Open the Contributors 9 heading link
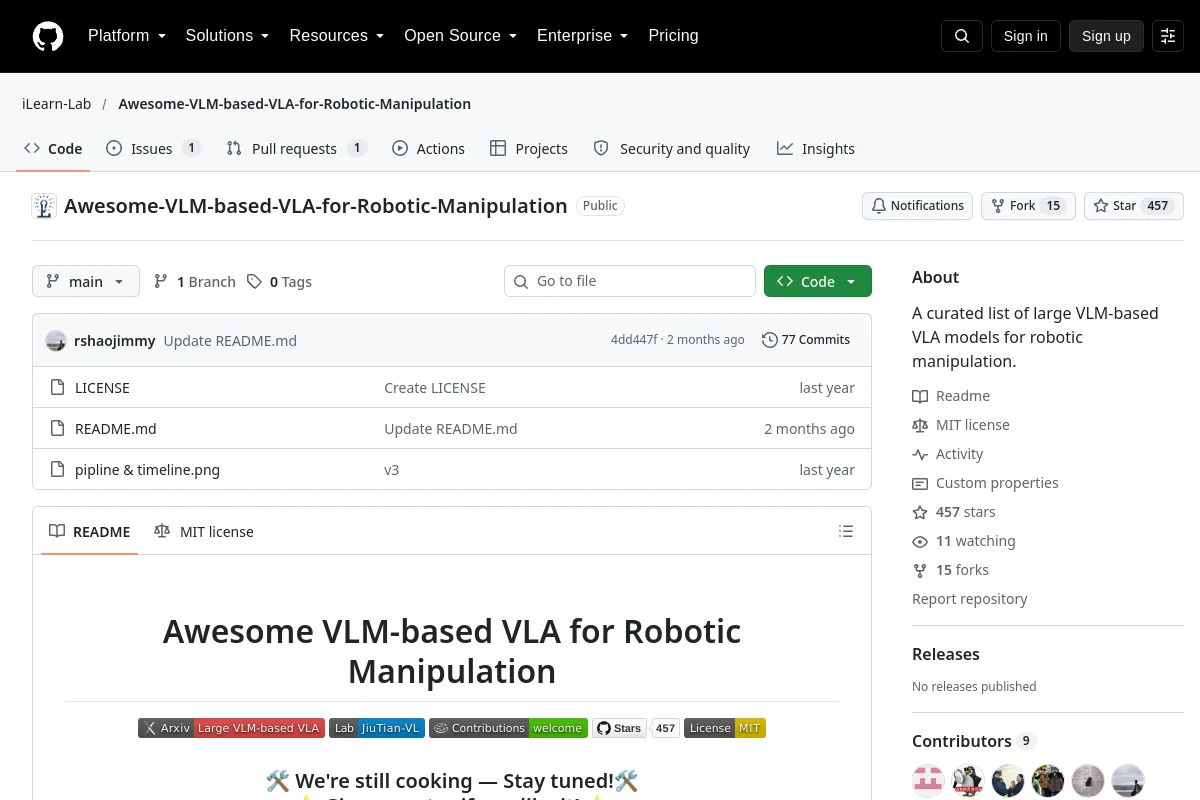The width and height of the screenshot is (1200, 800). 973,741
